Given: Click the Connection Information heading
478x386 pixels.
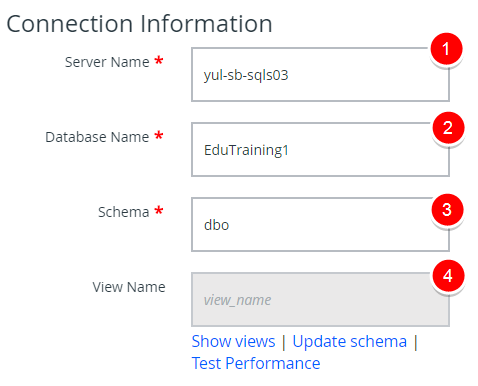Looking at the screenshot, I should click(139, 24).
